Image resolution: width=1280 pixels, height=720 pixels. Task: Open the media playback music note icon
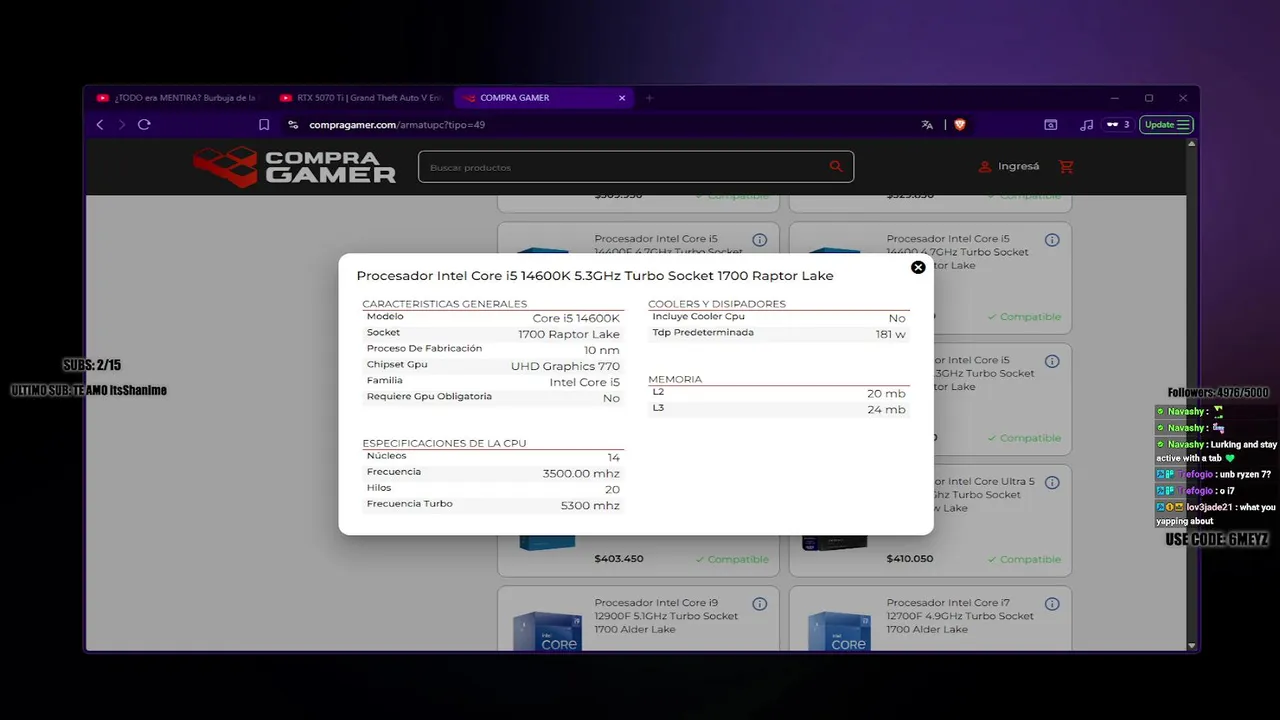click(x=1086, y=125)
